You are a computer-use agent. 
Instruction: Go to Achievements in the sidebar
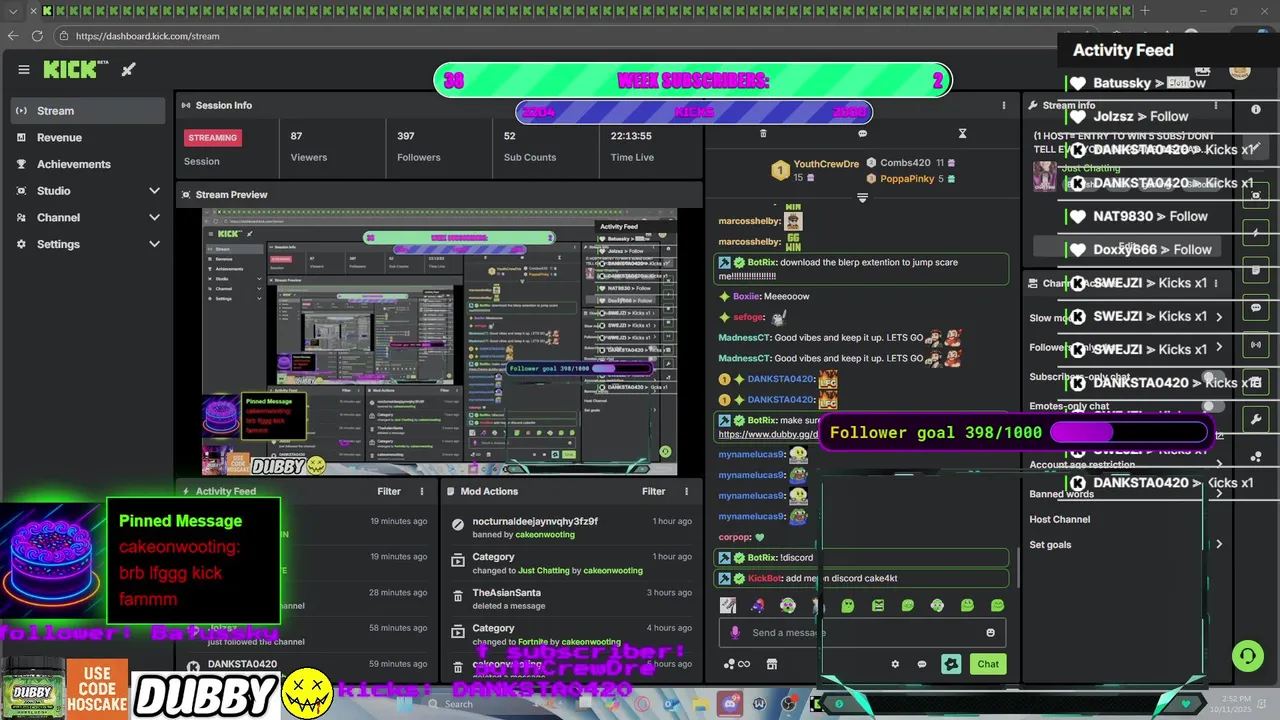pos(89,164)
